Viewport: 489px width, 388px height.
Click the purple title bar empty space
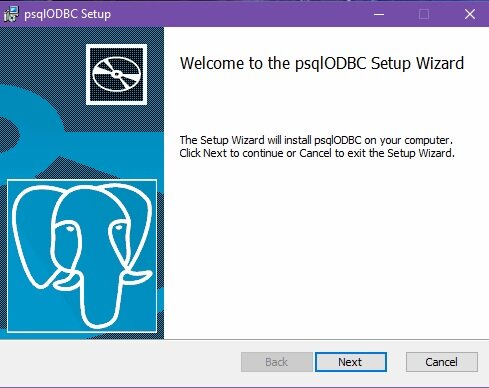(233, 14)
